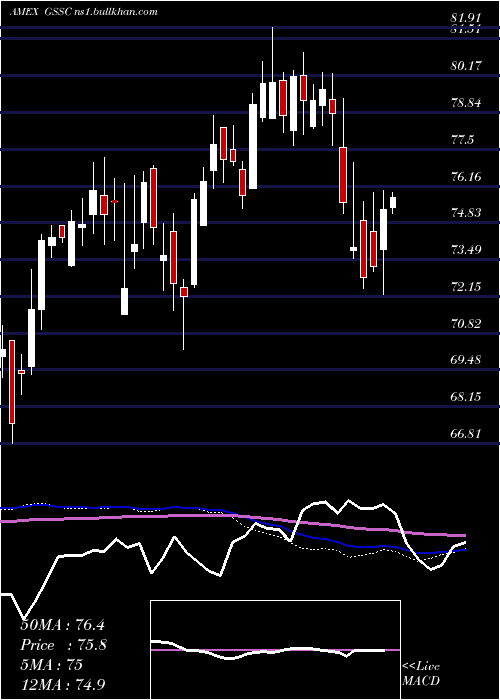This screenshot has width=500, height=700.
Task: Click the 72.15 price level label
Action: point(467,287)
